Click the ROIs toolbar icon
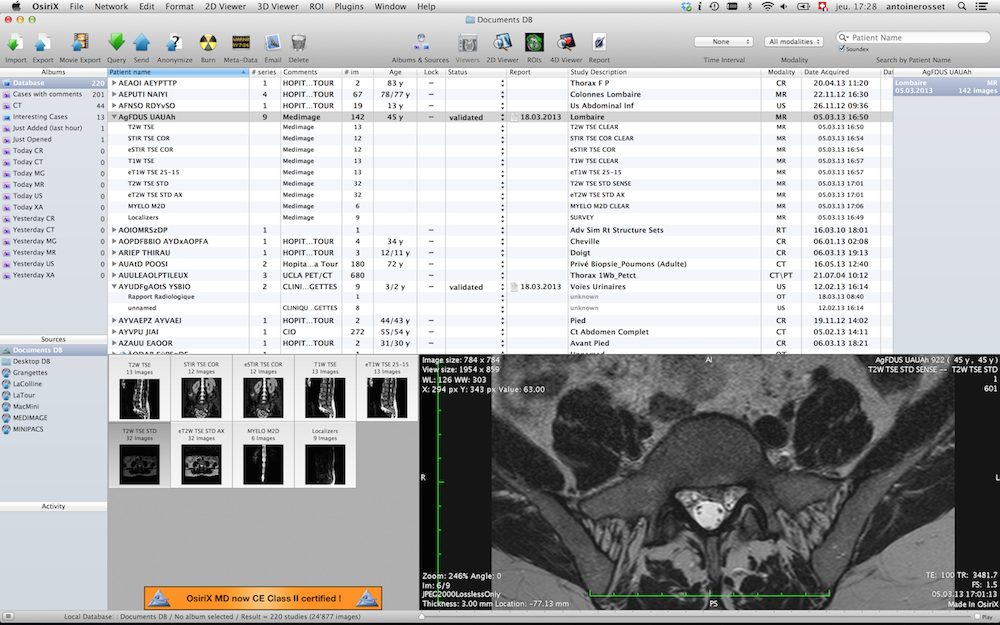 click(x=534, y=43)
